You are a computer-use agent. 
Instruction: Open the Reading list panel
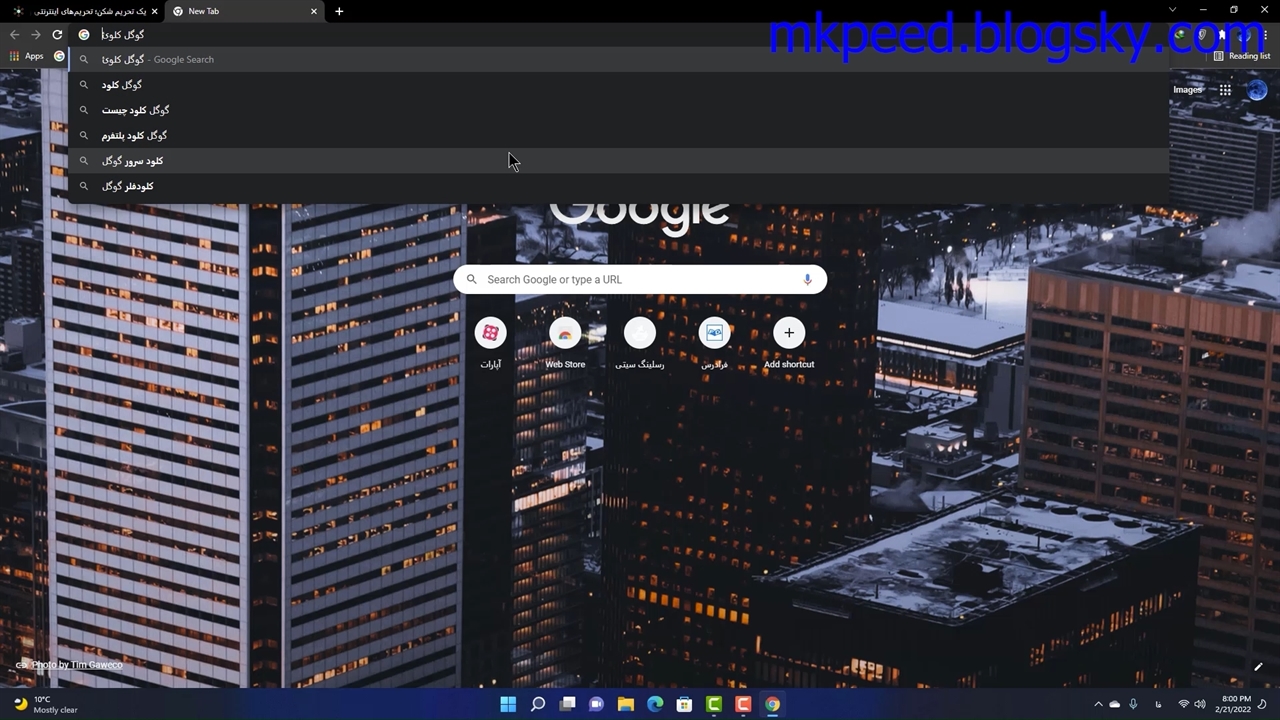(1241, 56)
